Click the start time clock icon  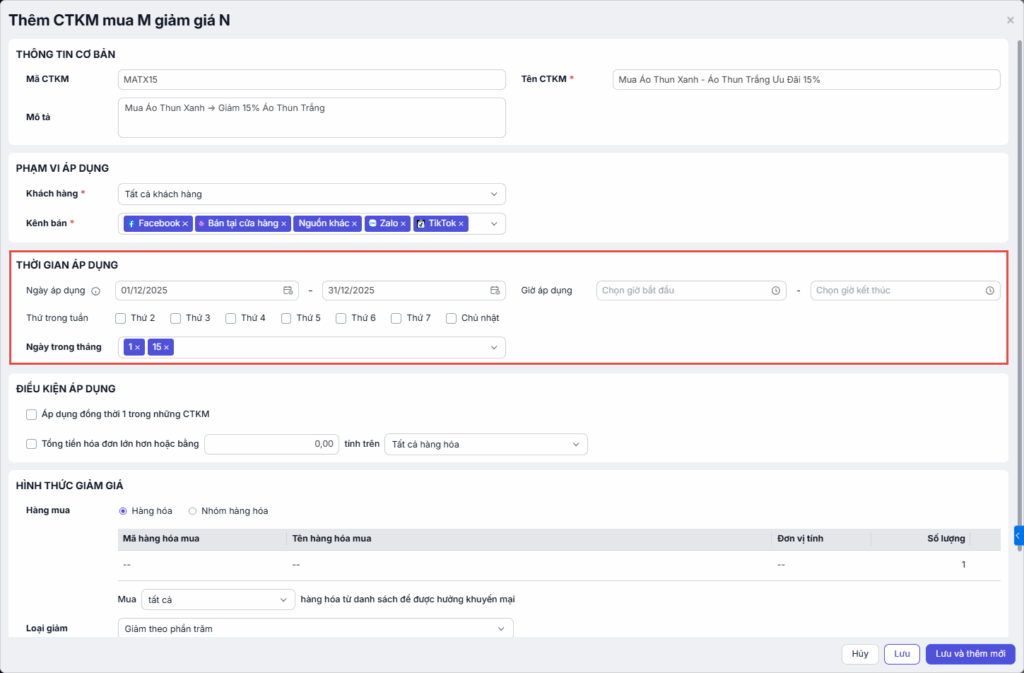tap(775, 290)
